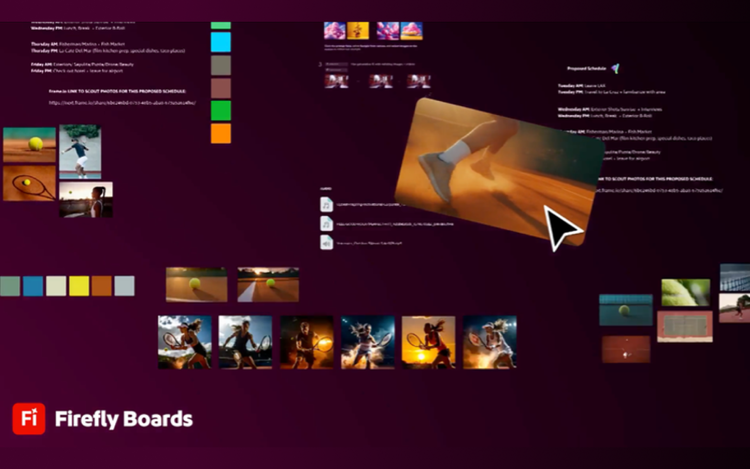Screen dimensions: 750x469
Task: Click the sunset tennis court thumbnail
Action: [x=268, y=284]
